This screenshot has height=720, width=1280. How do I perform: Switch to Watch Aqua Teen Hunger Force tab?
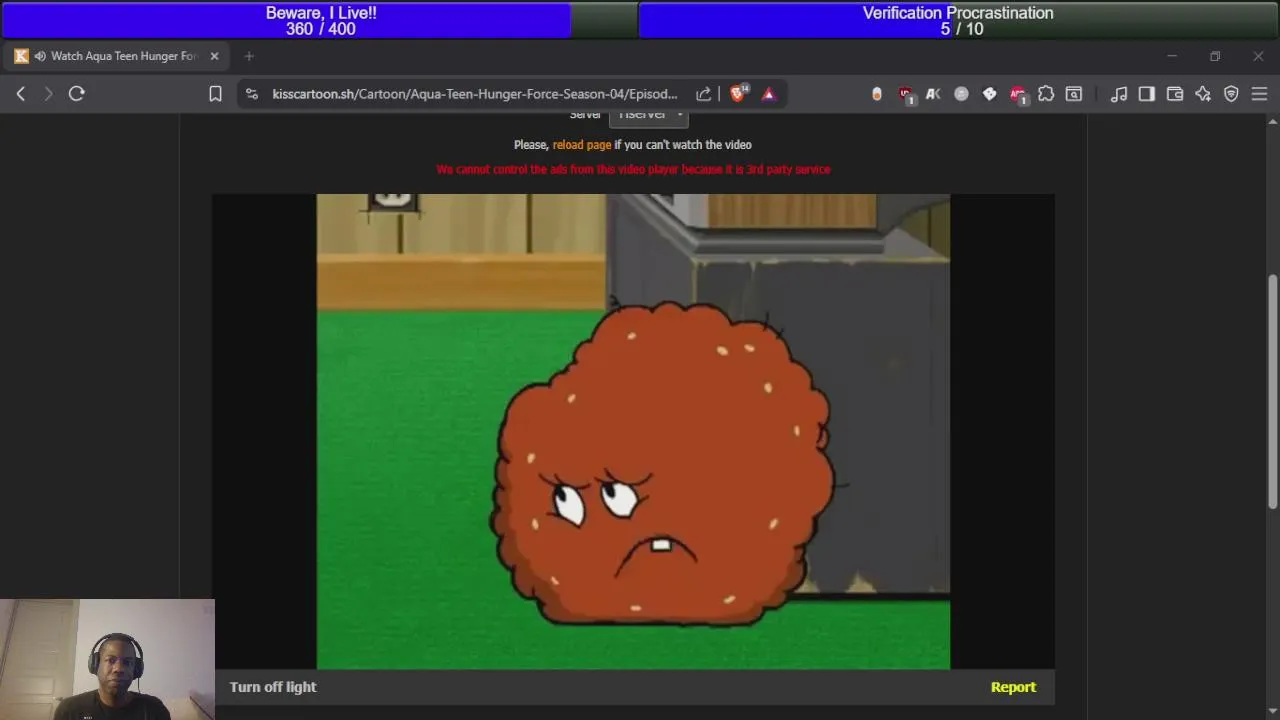(117, 56)
